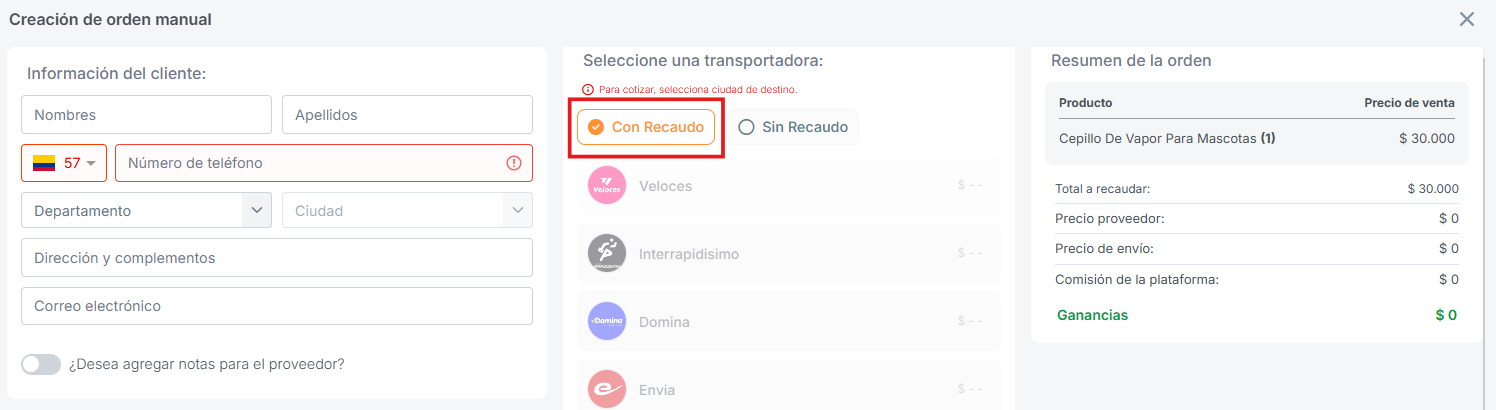Focus the Número de teléfono field
Image resolution: width=1496 pixels, height=410 pixels.
pyautogui.click(x=310, y=163)
